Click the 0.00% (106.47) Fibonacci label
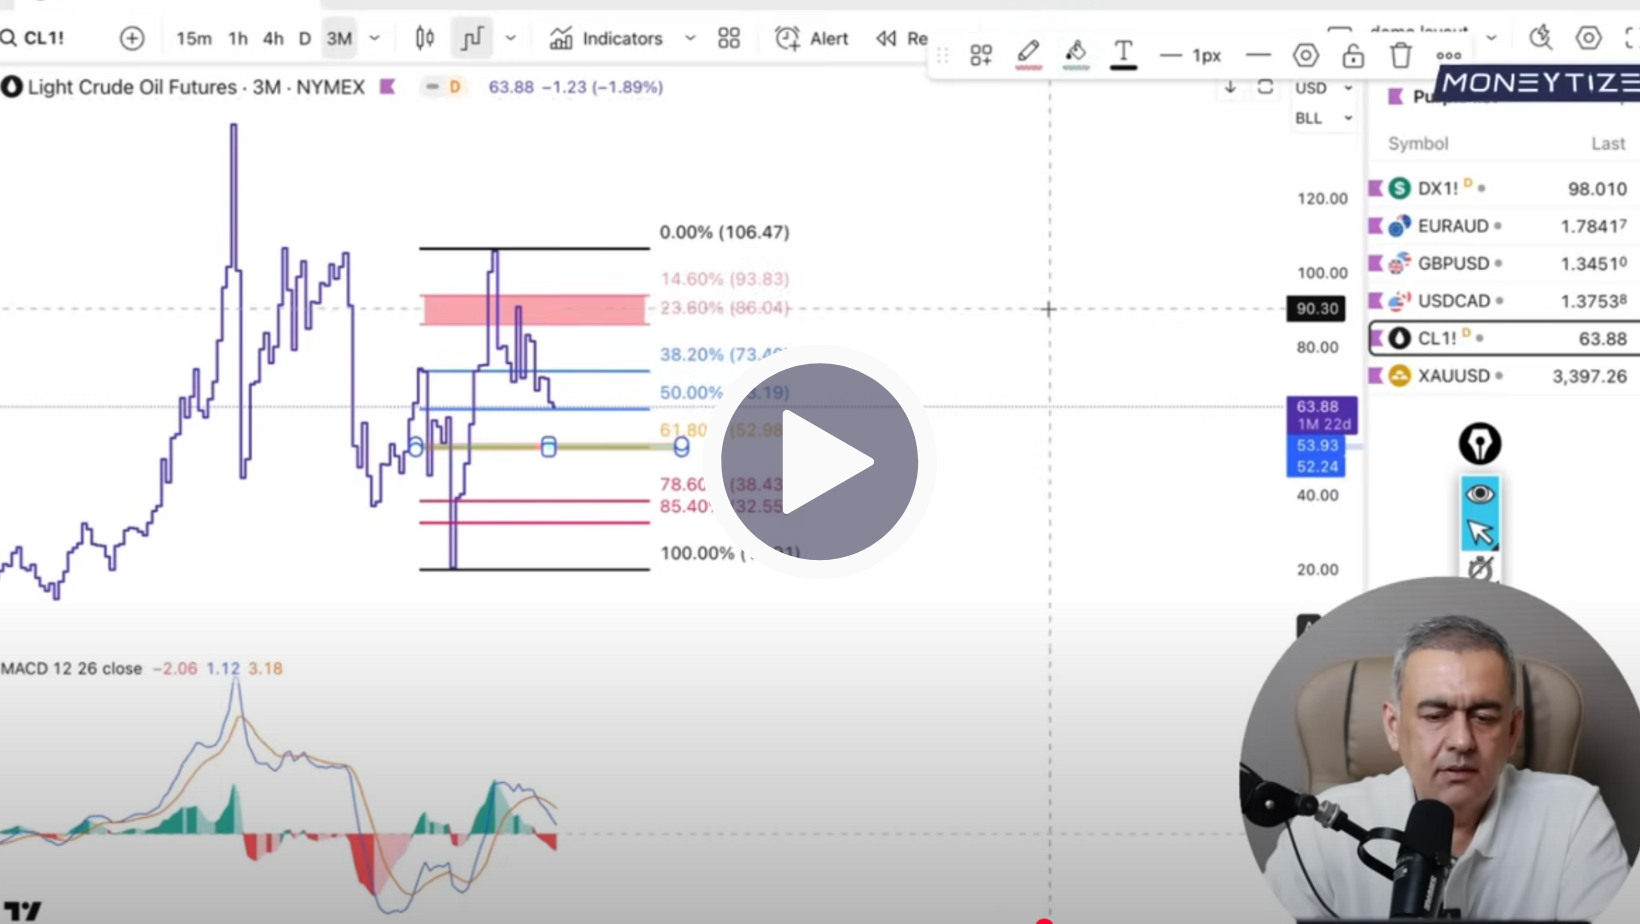 tap(724, 232)
